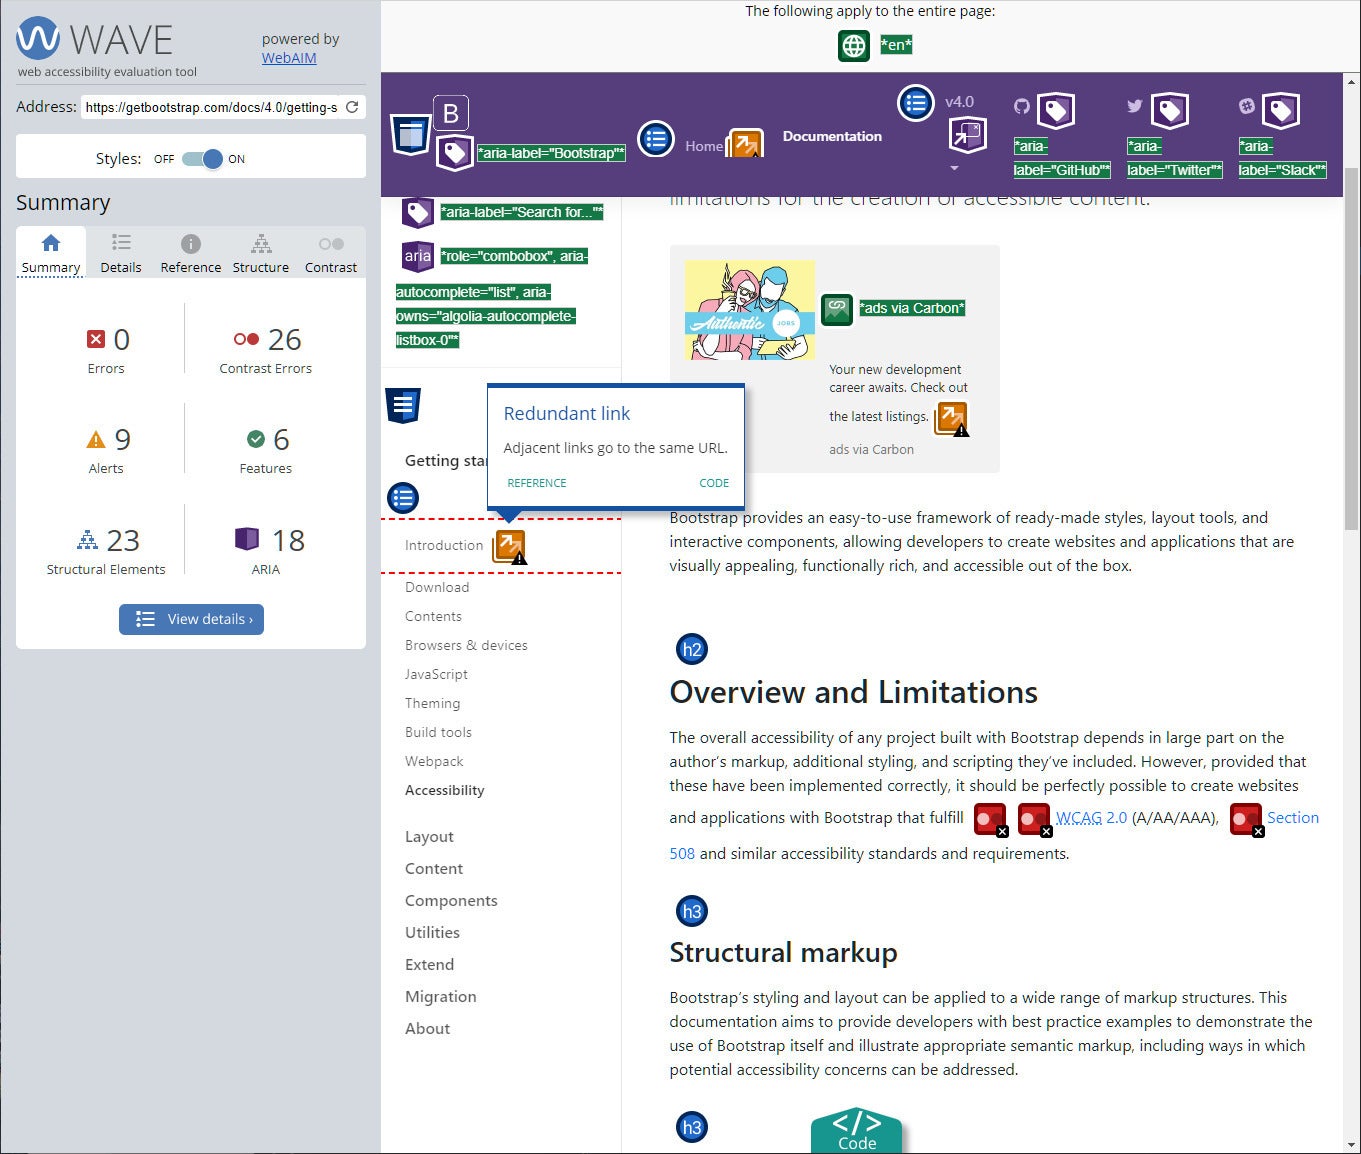
Task: Click the green Features checkmark icon
Action: [x=256, y=438]
